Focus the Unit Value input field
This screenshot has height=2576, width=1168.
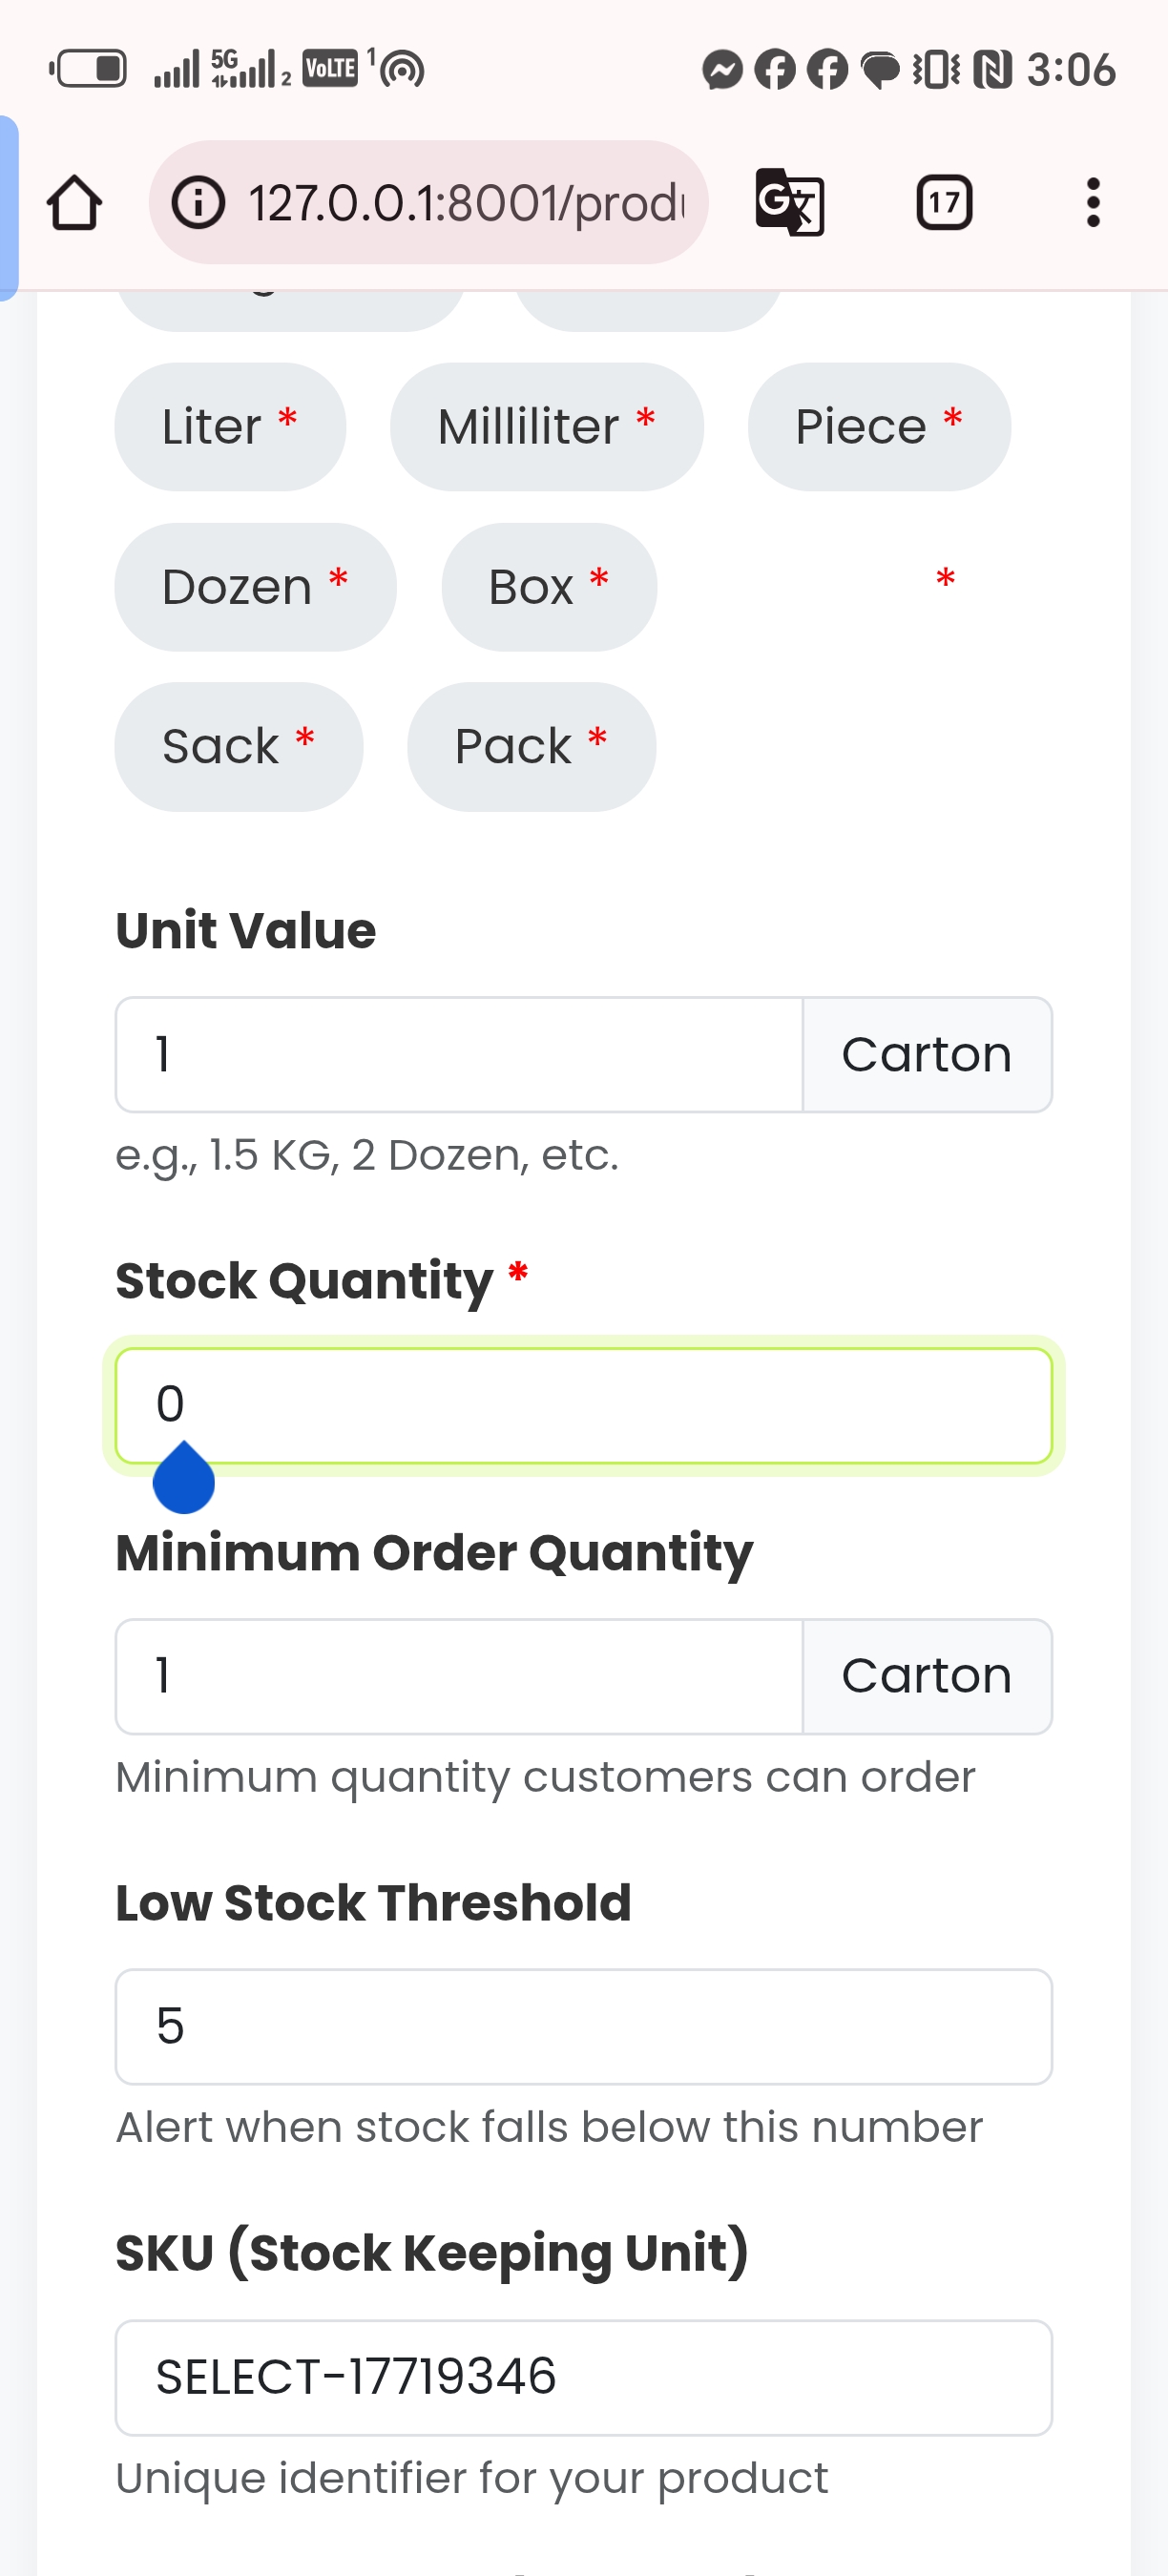coord(459,1054)
